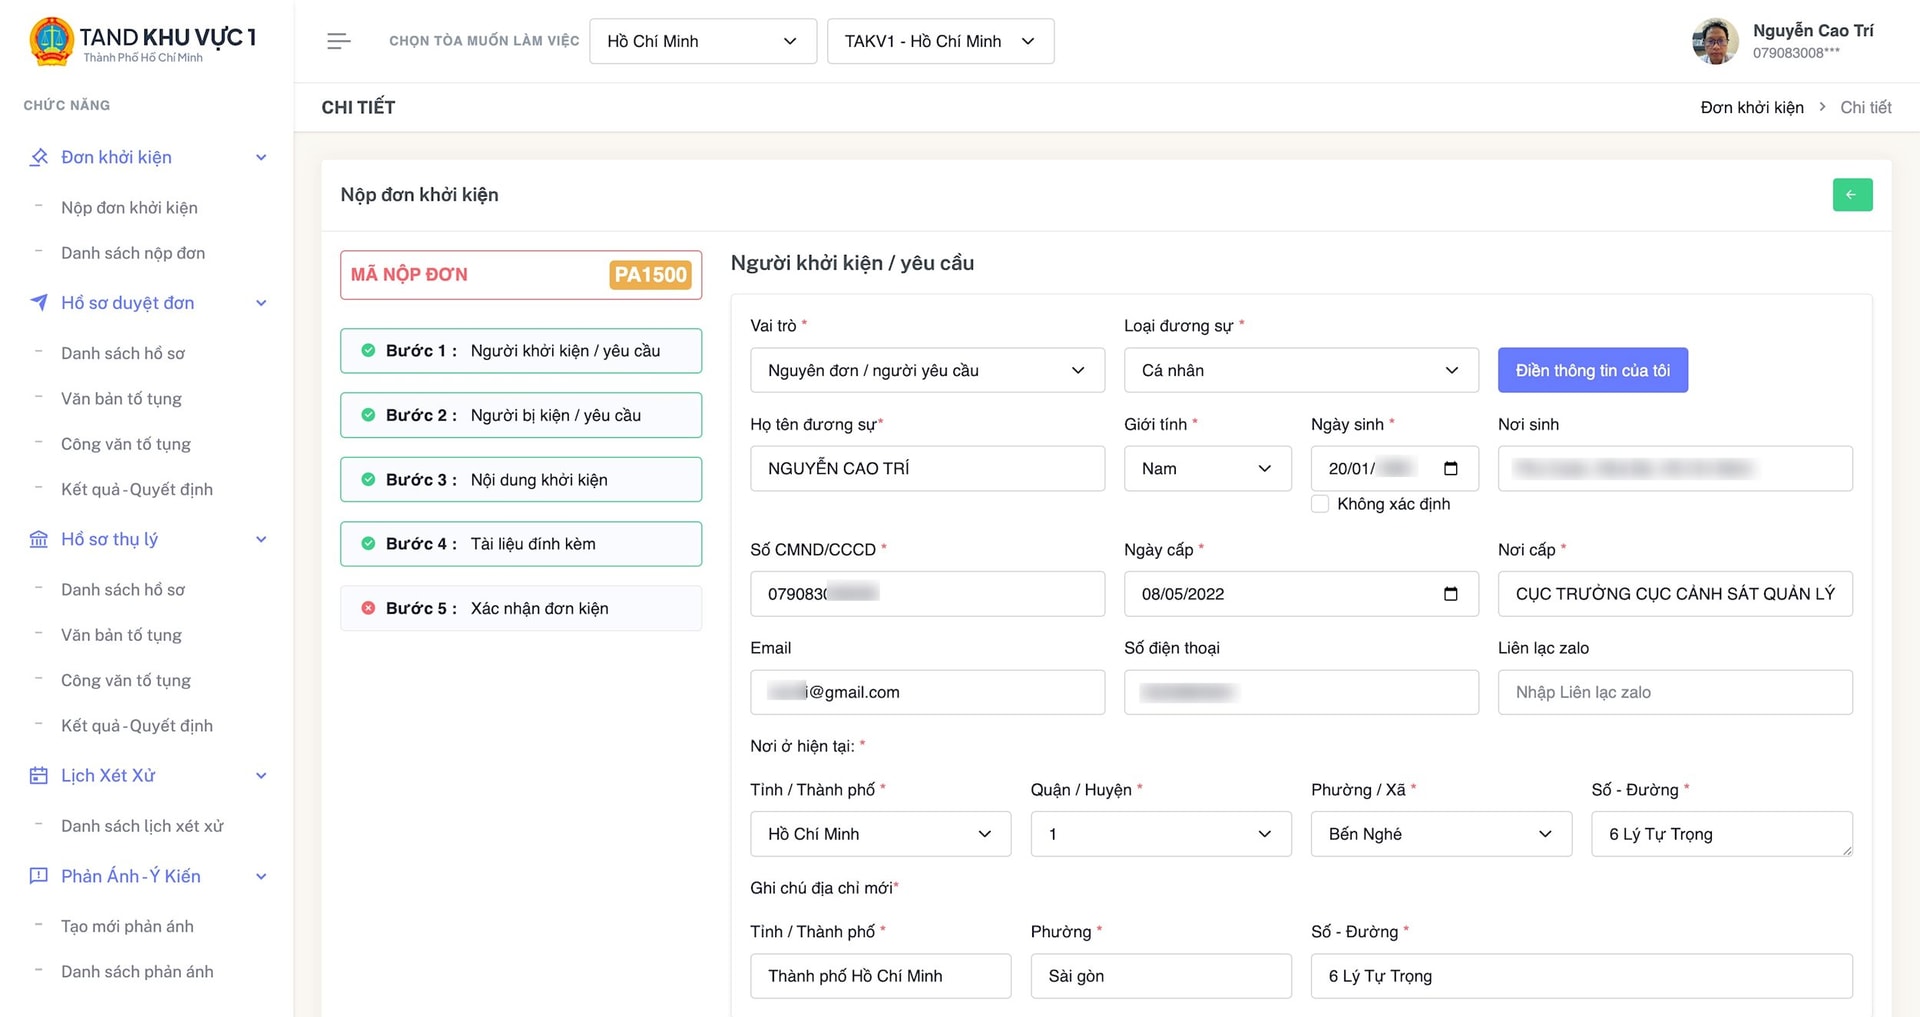The image size is (1920, 1017).
Task: Click the green back arrow button
Action: (1852, 195)
